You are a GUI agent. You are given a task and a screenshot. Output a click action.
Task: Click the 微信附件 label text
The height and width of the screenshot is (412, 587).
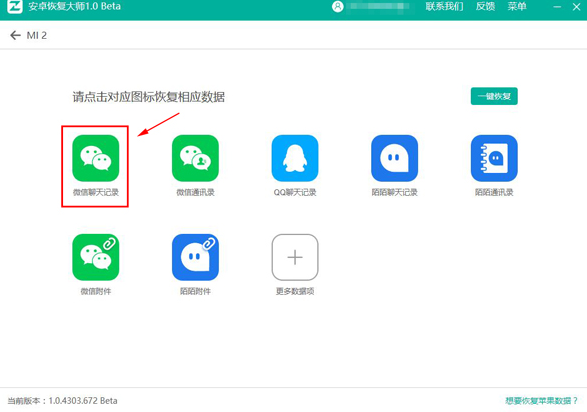pos(95,291)
